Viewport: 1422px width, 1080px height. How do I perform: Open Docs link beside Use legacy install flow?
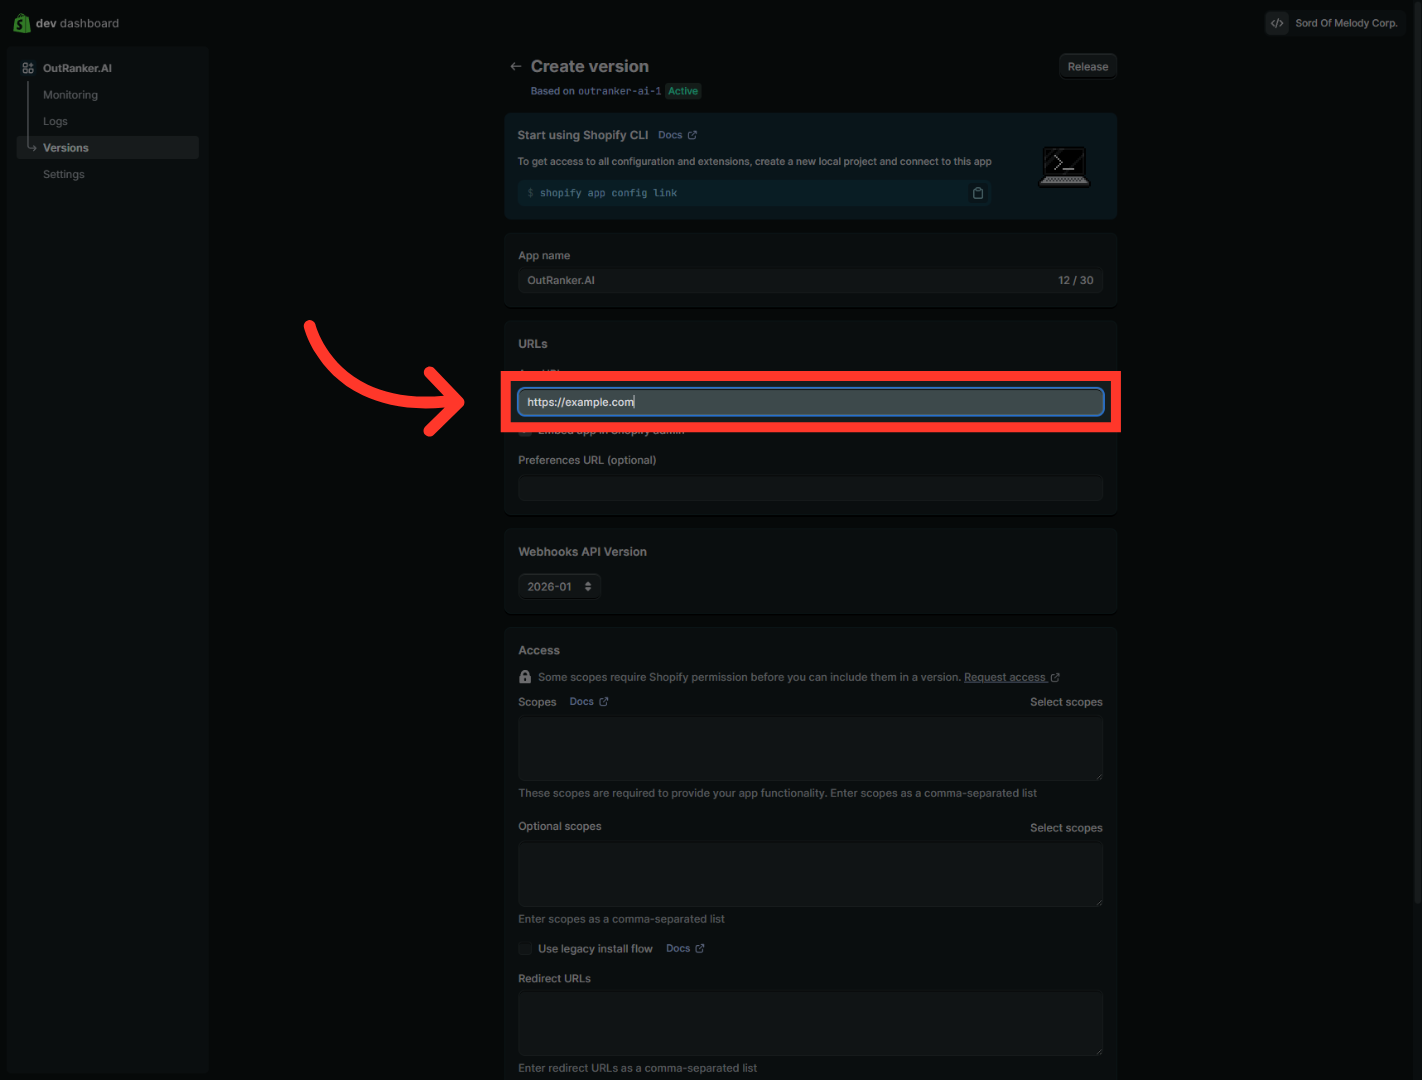click(x=685, y=949)
